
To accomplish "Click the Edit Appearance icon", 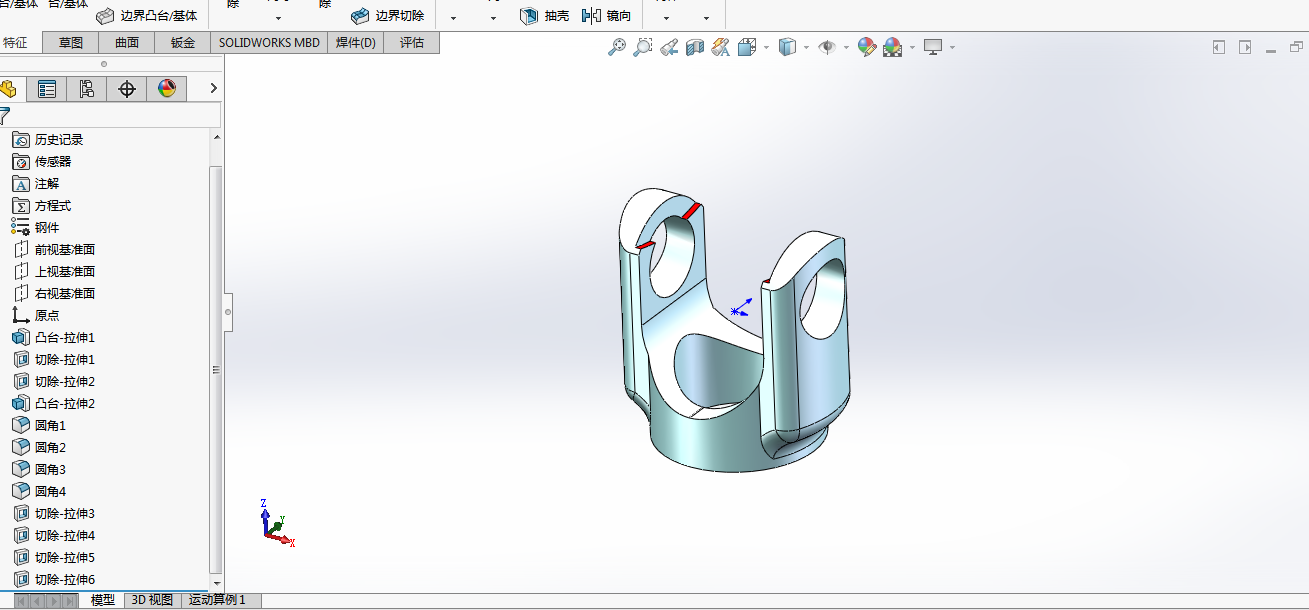I will click(867, 46).
